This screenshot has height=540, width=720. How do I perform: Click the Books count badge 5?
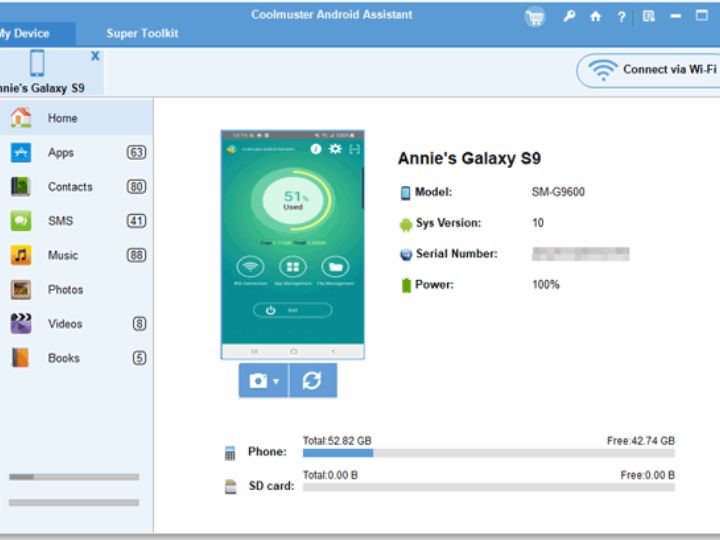[x=140, y=358]
